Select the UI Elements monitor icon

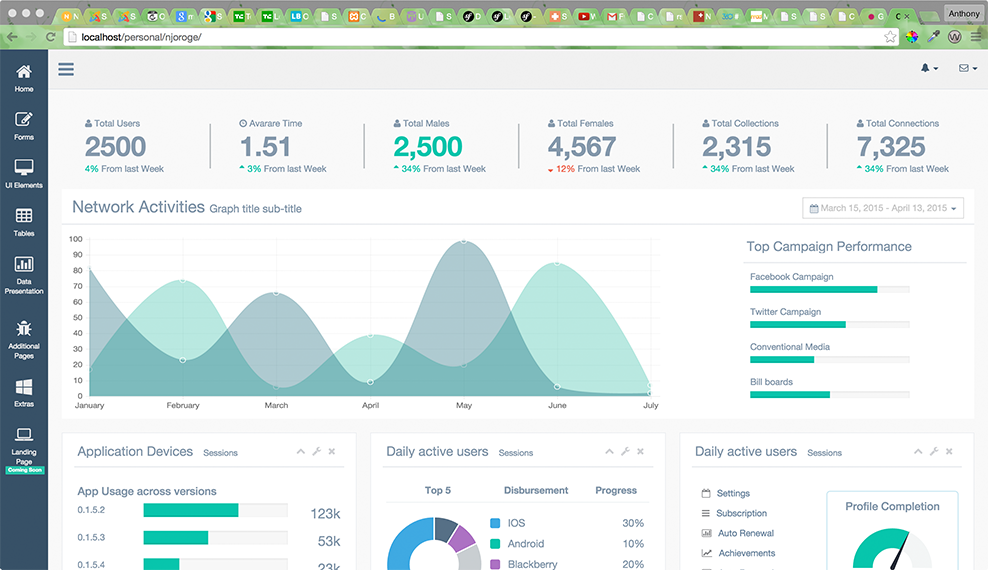[x=24, y=168]
